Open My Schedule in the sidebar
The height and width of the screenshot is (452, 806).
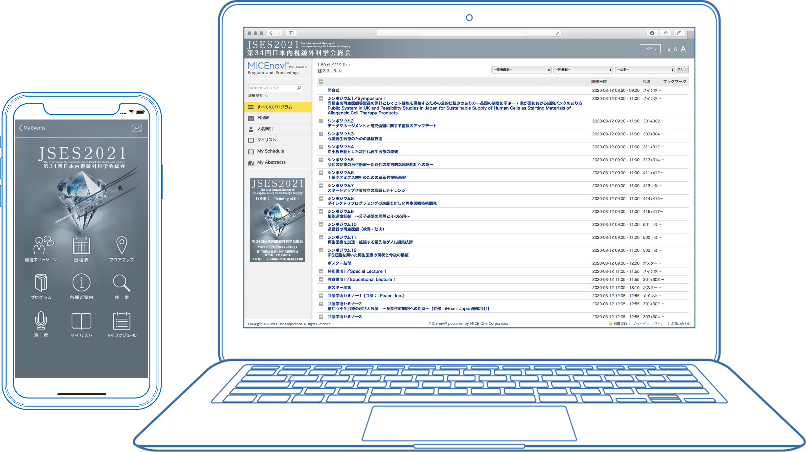pos(278,151)
